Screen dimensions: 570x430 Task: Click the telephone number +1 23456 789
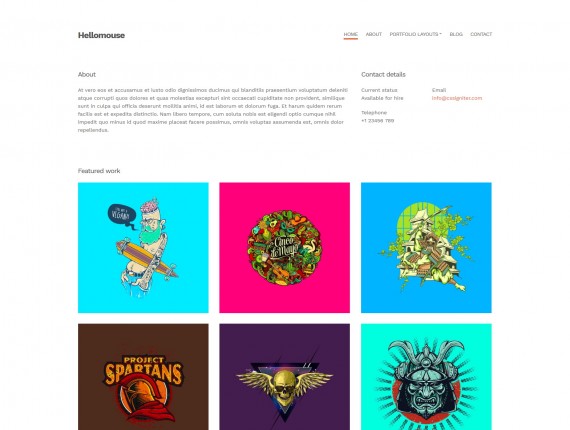377,121
